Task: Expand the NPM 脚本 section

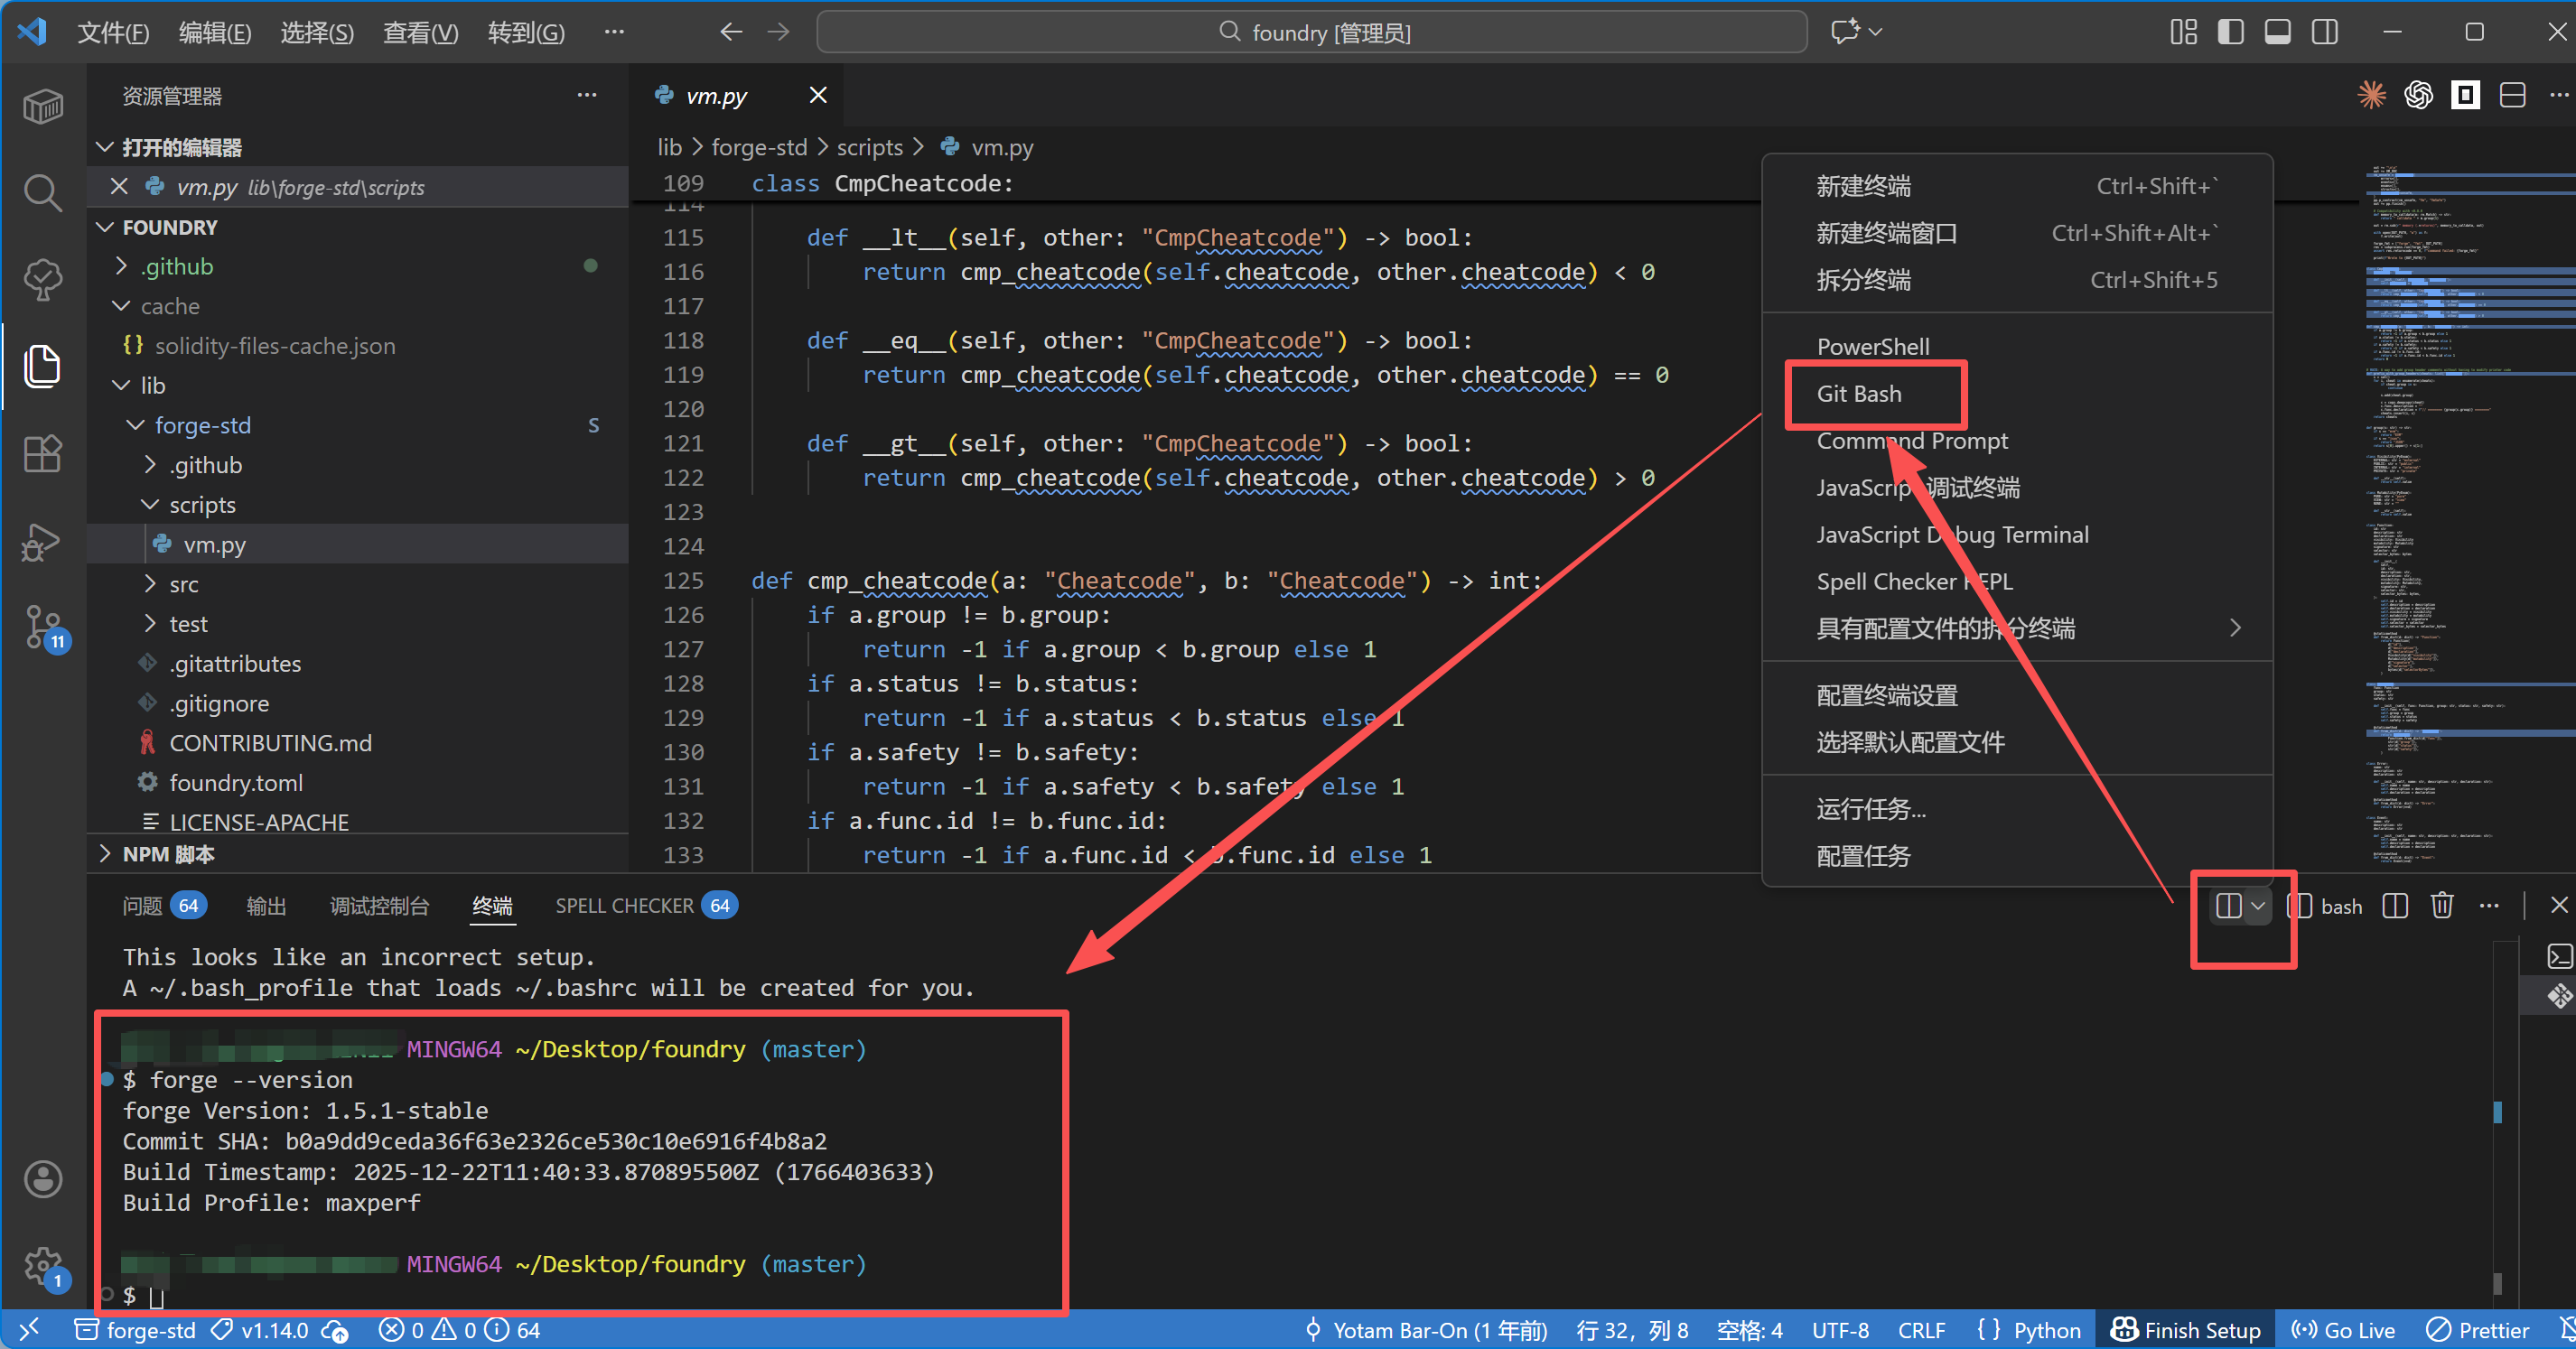Action: tap(168, 854)
